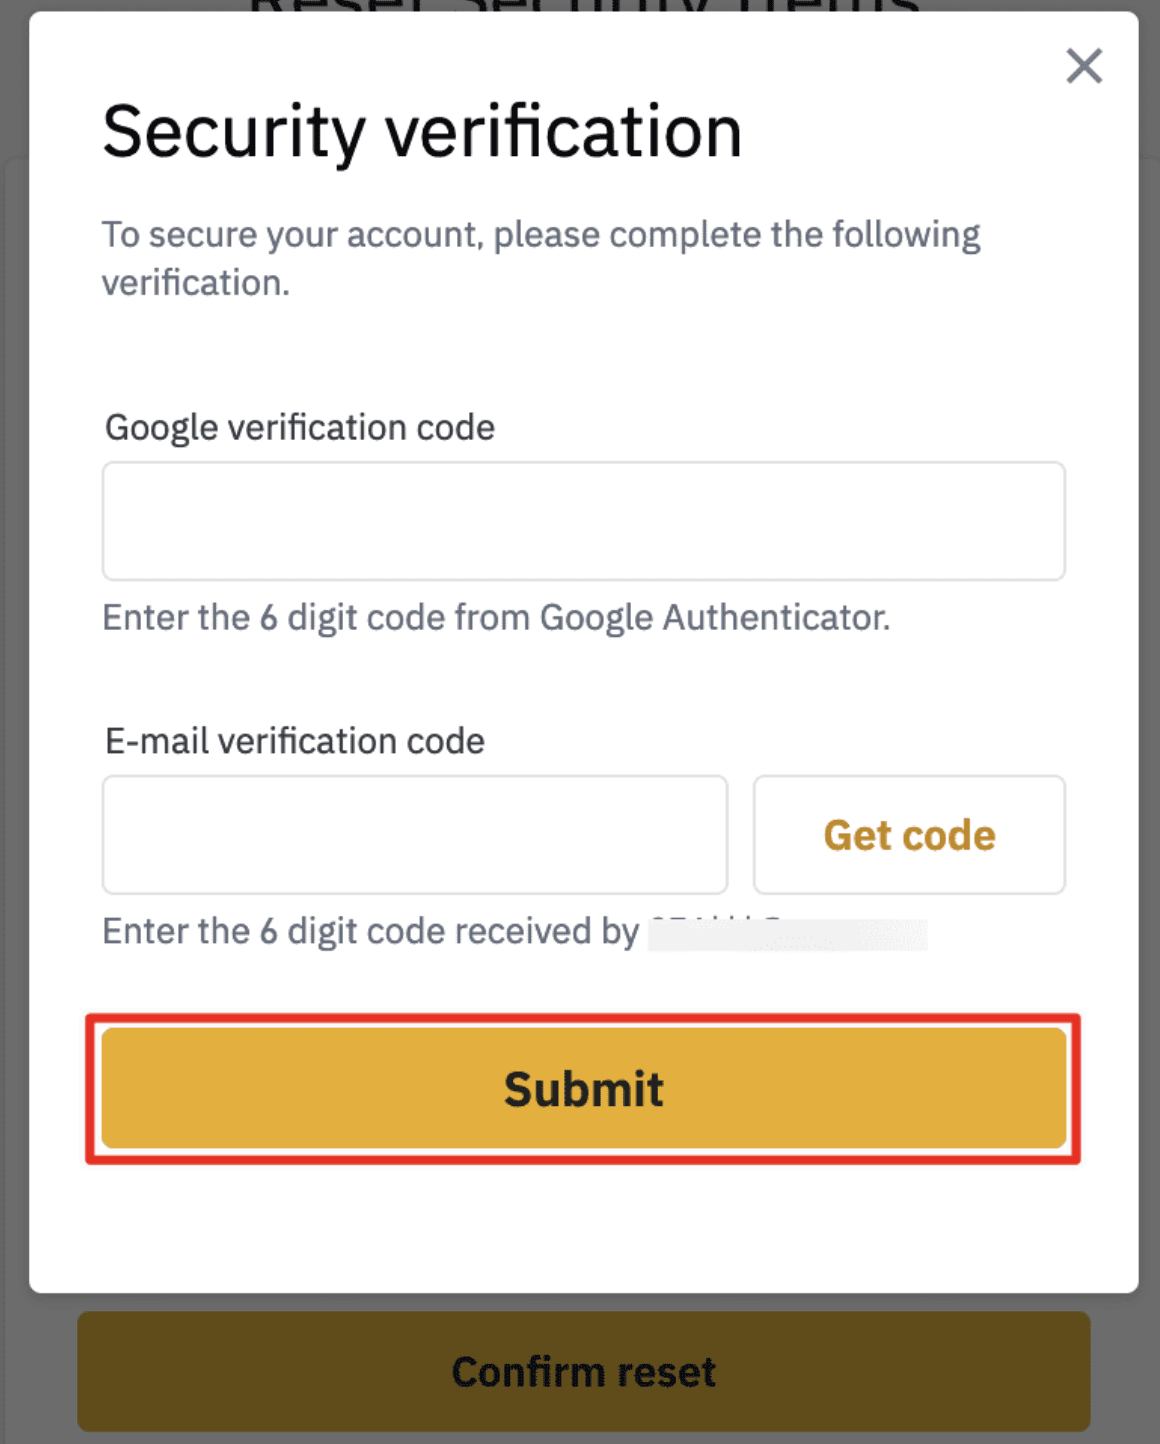1160x1444 pixels.
Task: Click the partially hidden Reset Security heading
Action: 583,6
